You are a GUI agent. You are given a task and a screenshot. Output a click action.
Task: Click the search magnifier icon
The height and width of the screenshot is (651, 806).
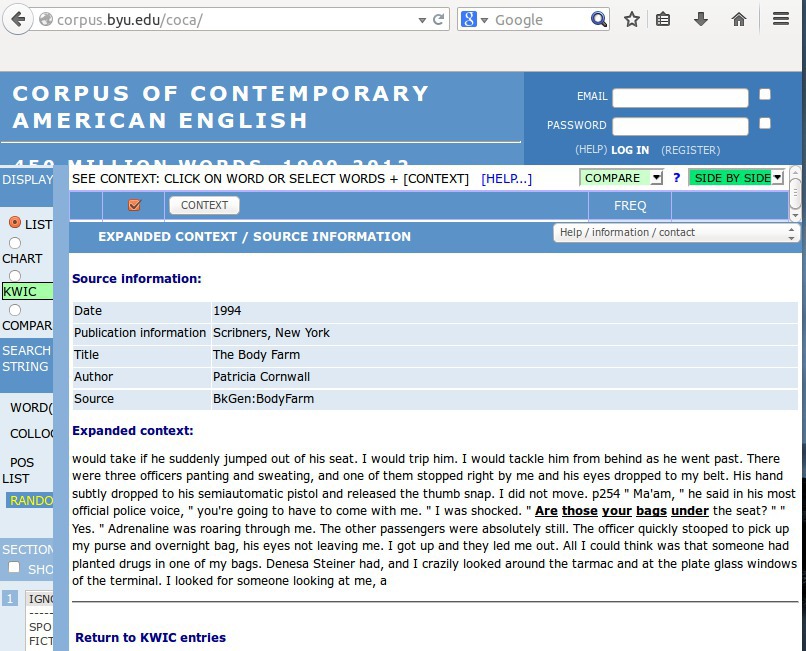[x=598, y=20]
